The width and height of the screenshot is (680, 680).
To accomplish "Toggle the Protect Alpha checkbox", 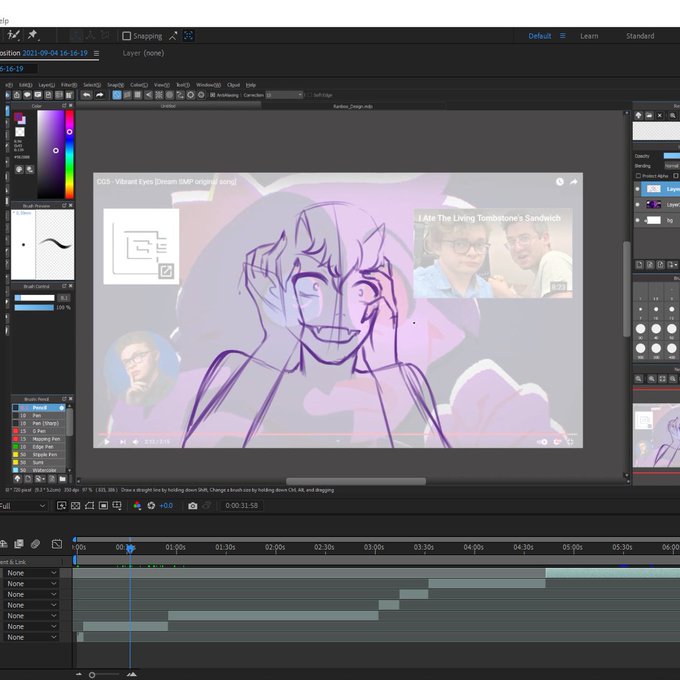I will 638,176.
